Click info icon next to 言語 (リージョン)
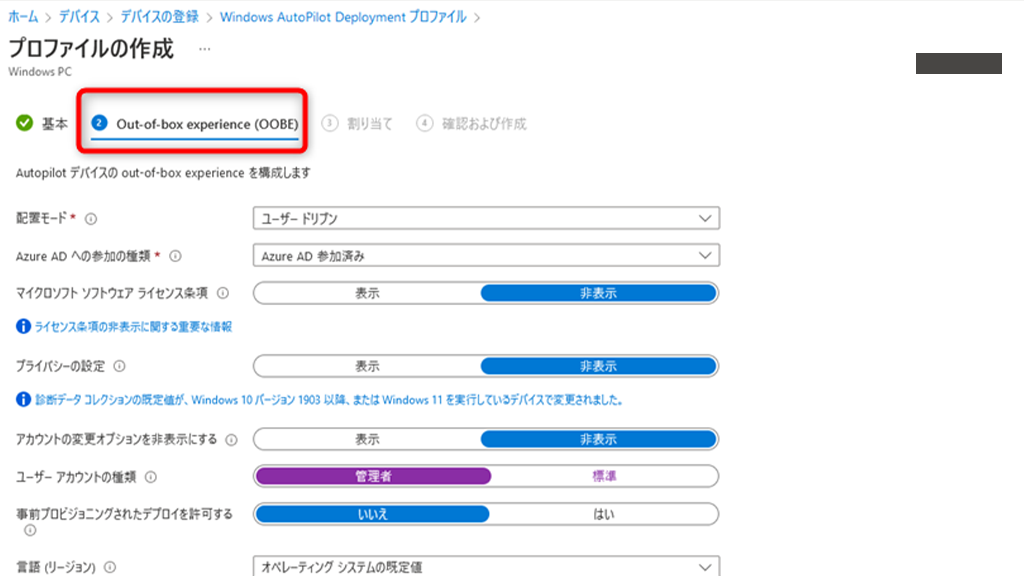1024x576 pixels. click(109, 567)
